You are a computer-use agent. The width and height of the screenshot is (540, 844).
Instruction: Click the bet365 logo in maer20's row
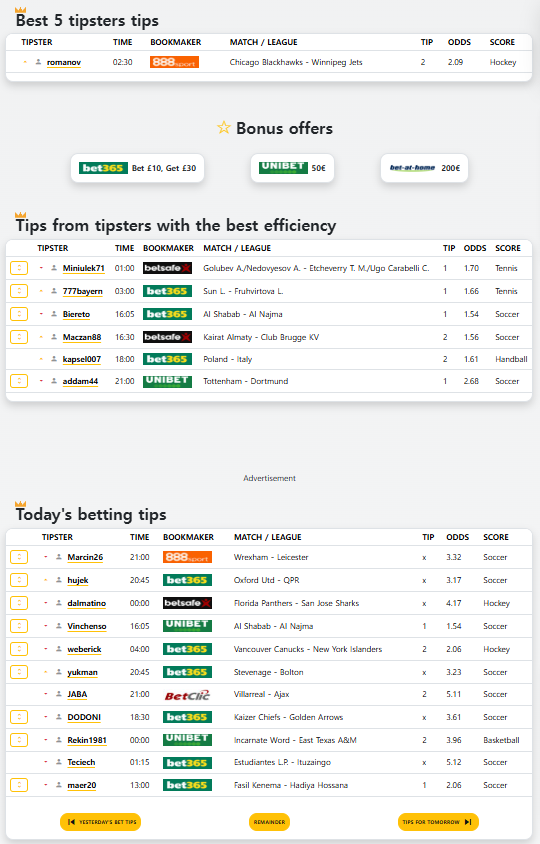tap(187, 785)
